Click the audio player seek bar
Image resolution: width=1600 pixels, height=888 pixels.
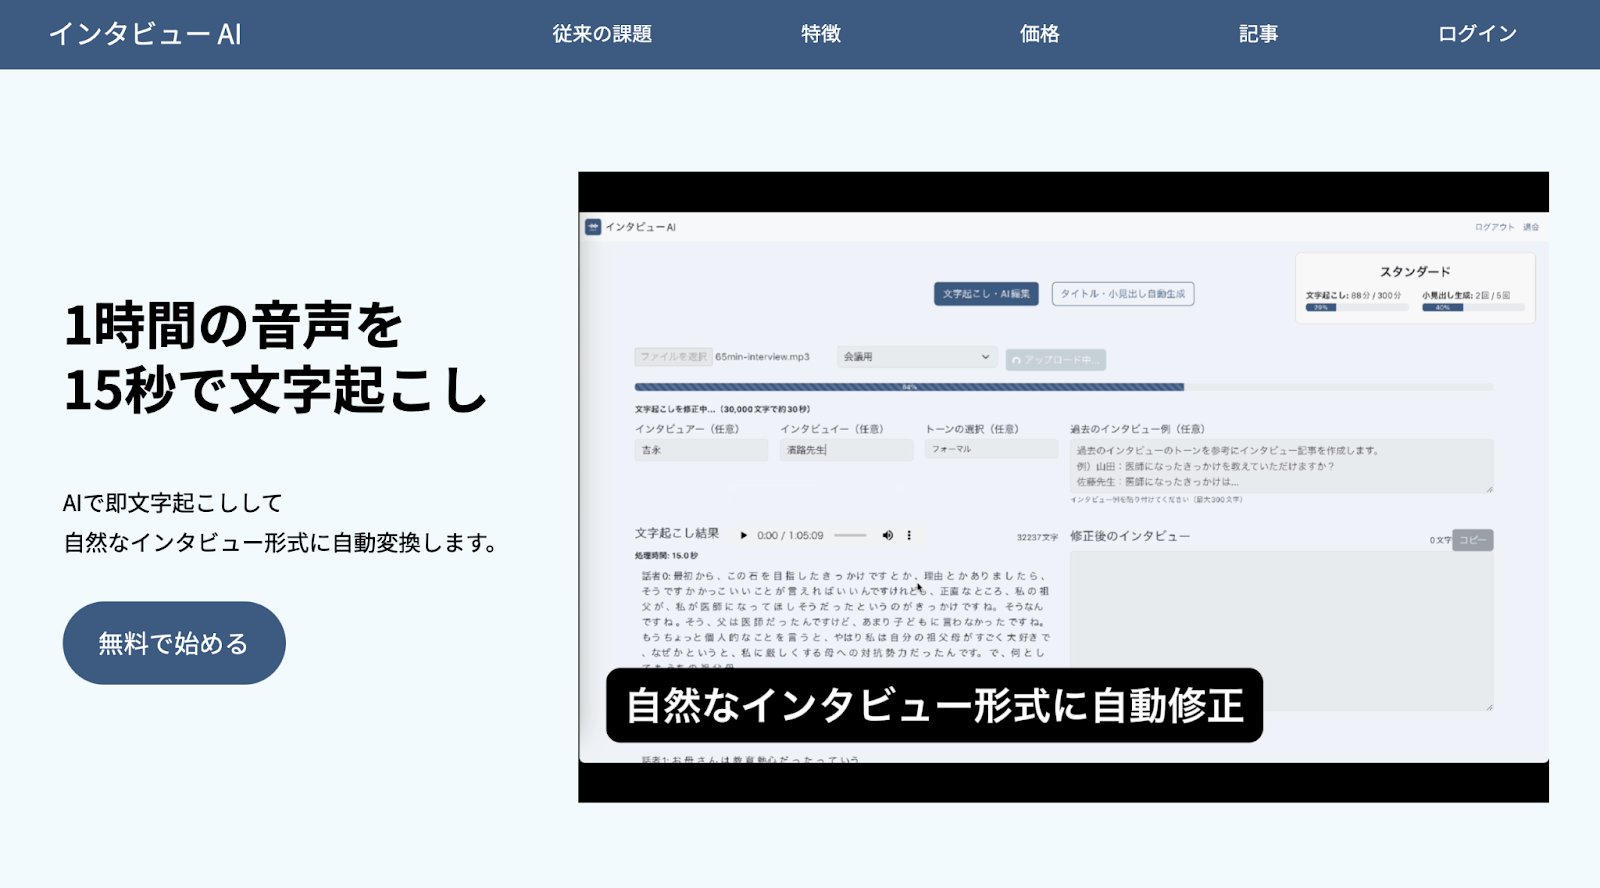[850, 536]
